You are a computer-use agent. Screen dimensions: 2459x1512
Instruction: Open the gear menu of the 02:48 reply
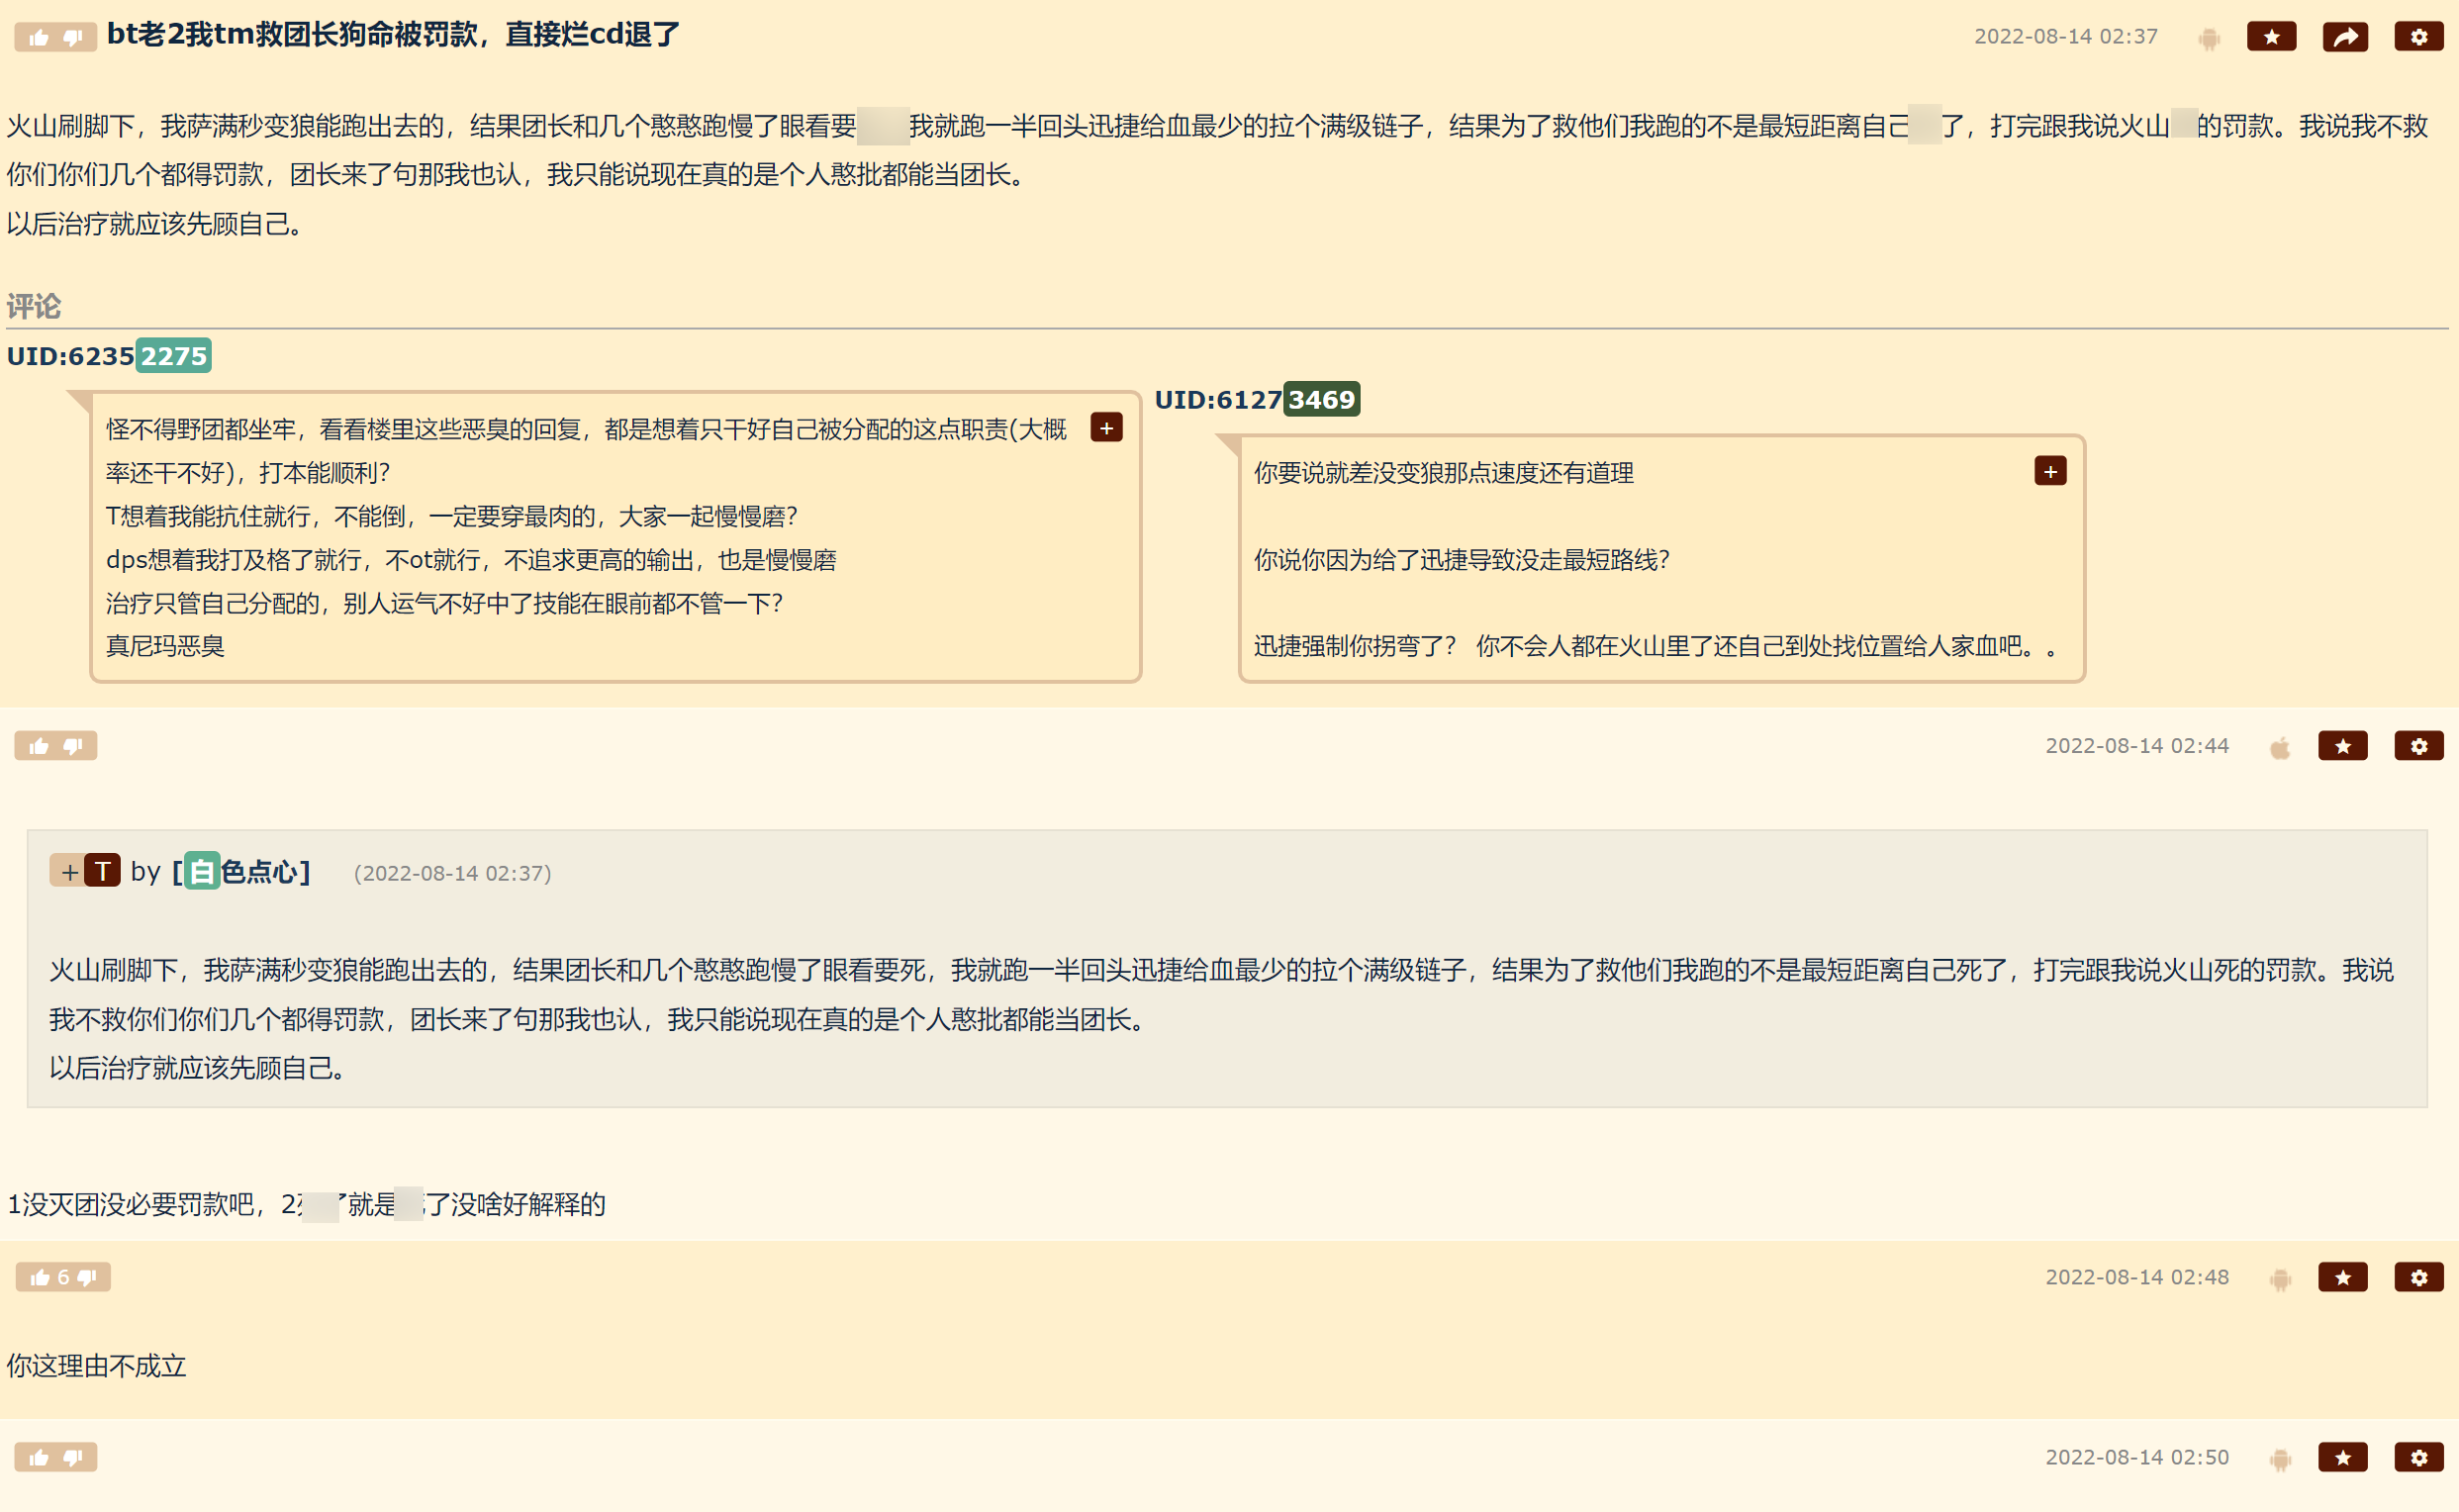pos(2419,1277)
